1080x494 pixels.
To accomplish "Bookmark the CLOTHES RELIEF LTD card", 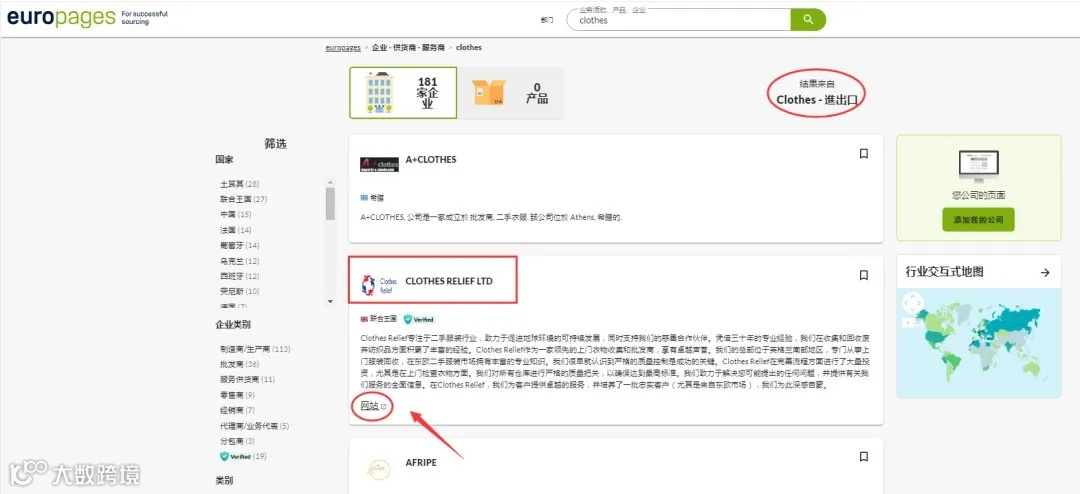I will pos(864,276).
